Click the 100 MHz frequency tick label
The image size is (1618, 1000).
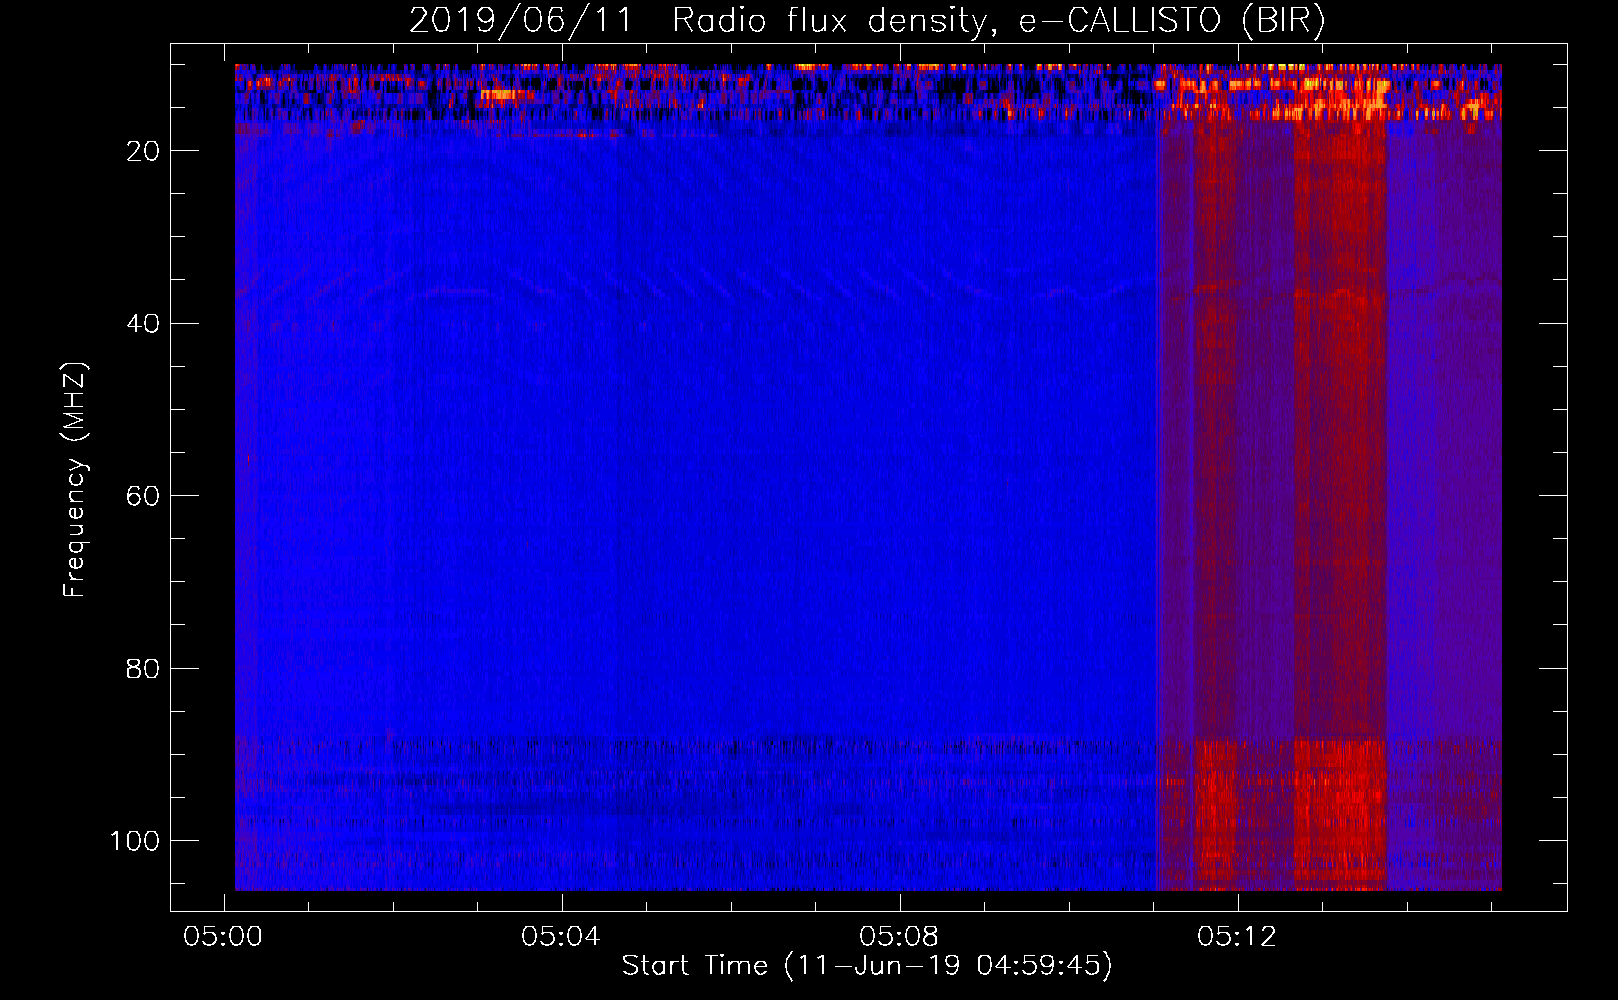[x=135, y=841]
